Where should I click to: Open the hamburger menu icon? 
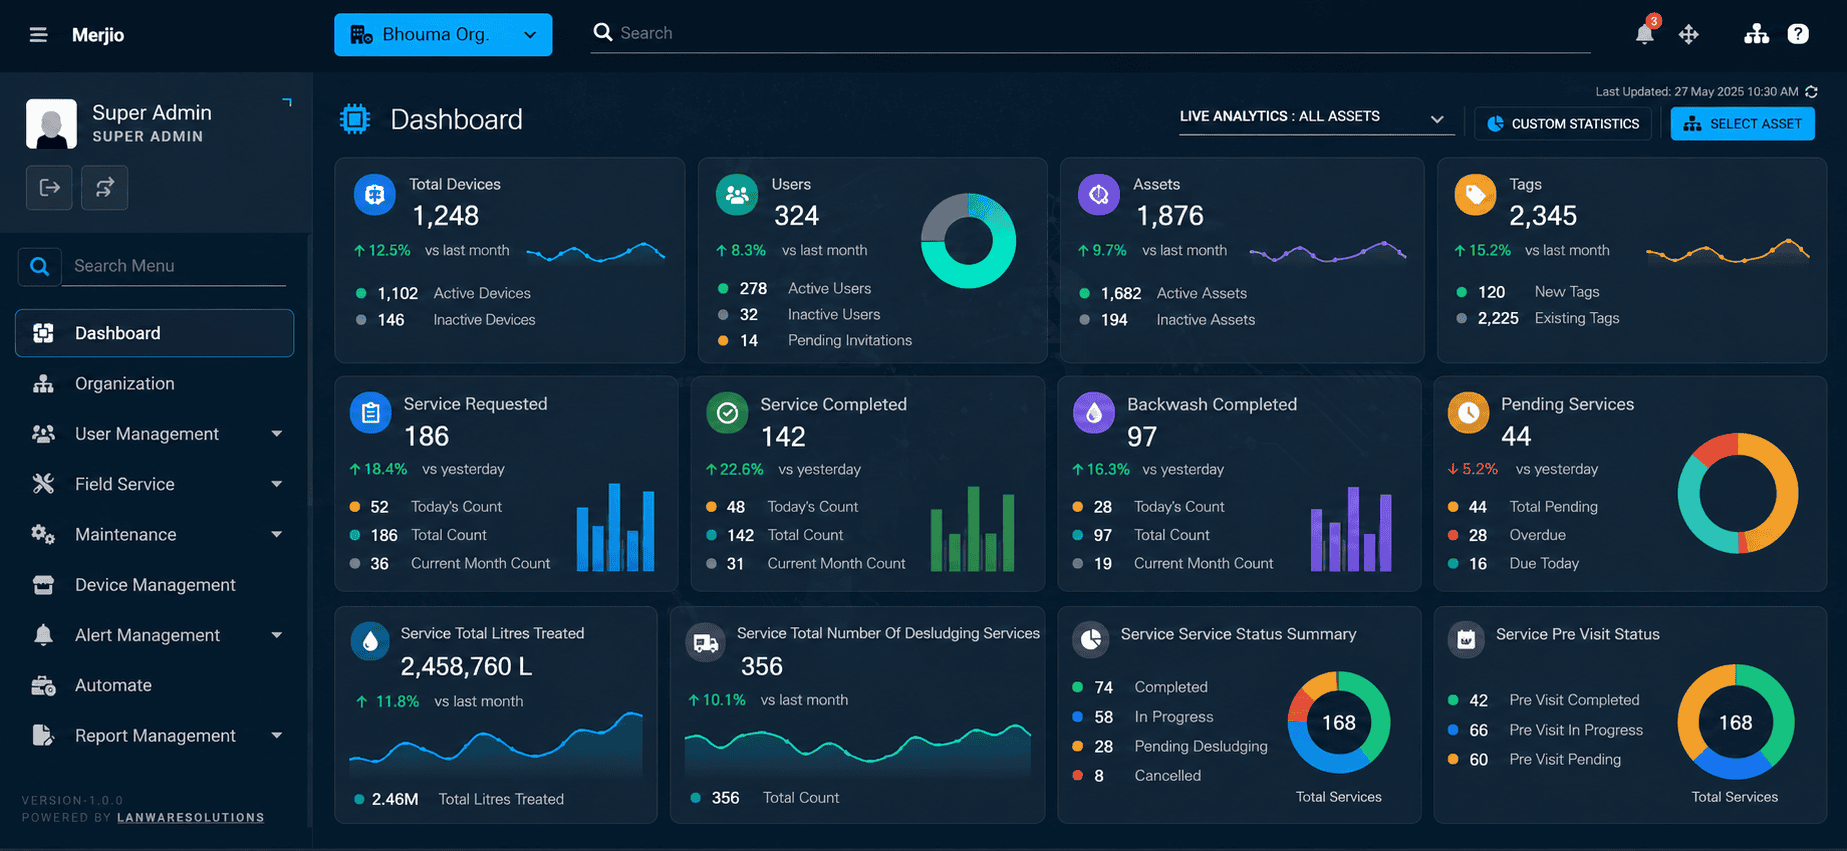coord(38,35)
